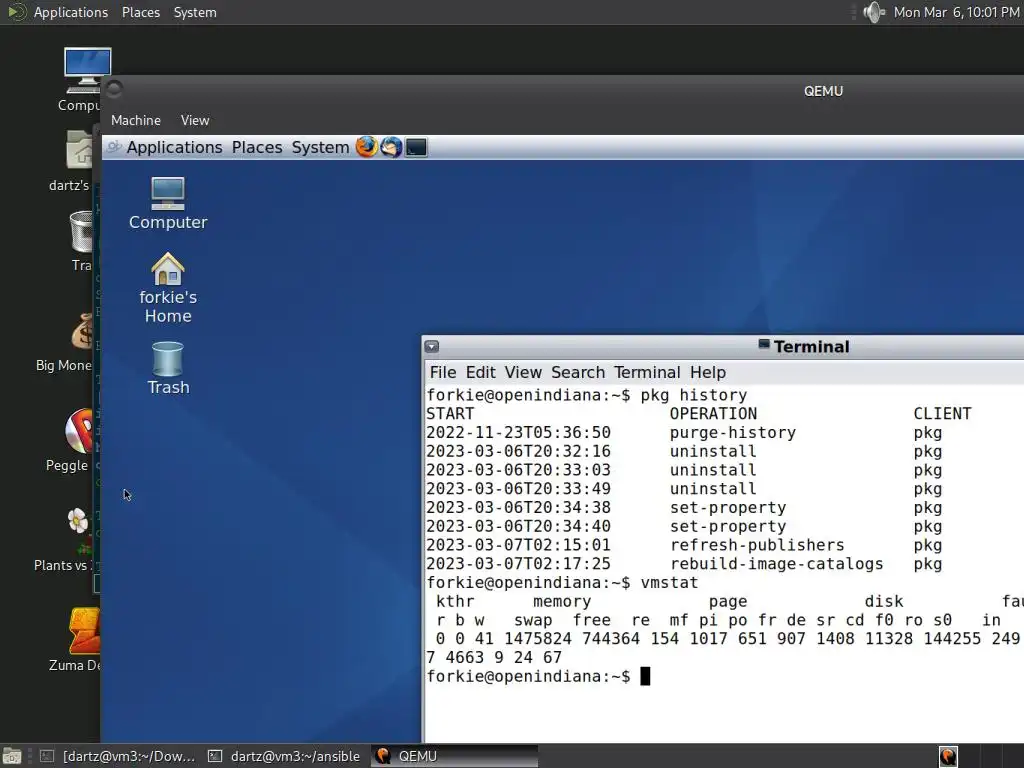Open the Terminal window menu button in titlebar
The image size is (1024, 768).
point(432,347)
